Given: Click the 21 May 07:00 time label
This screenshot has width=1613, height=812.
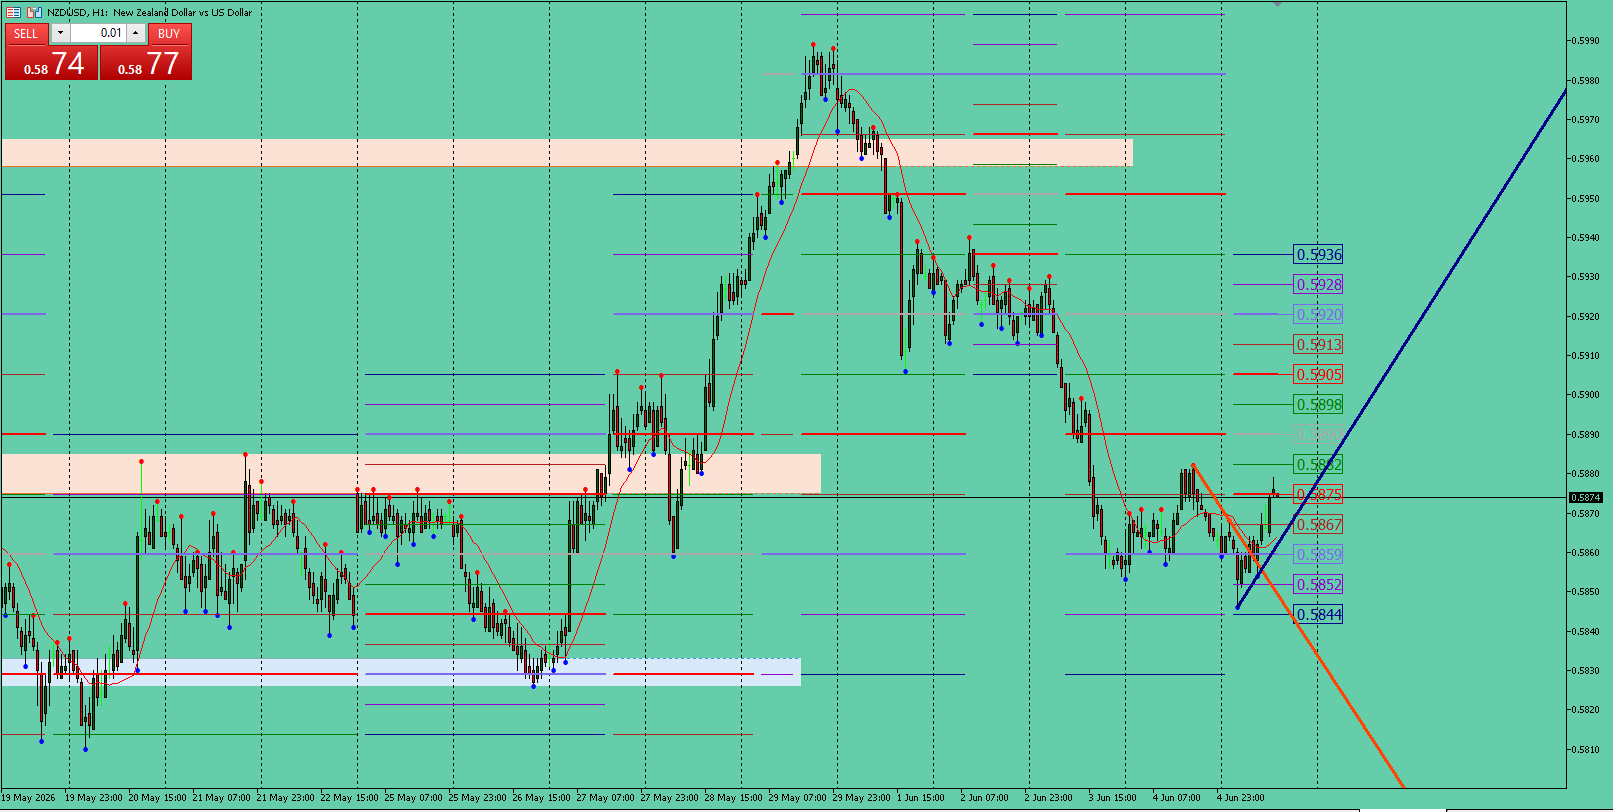Looking at the screenshot, I should tap(221, 798).
